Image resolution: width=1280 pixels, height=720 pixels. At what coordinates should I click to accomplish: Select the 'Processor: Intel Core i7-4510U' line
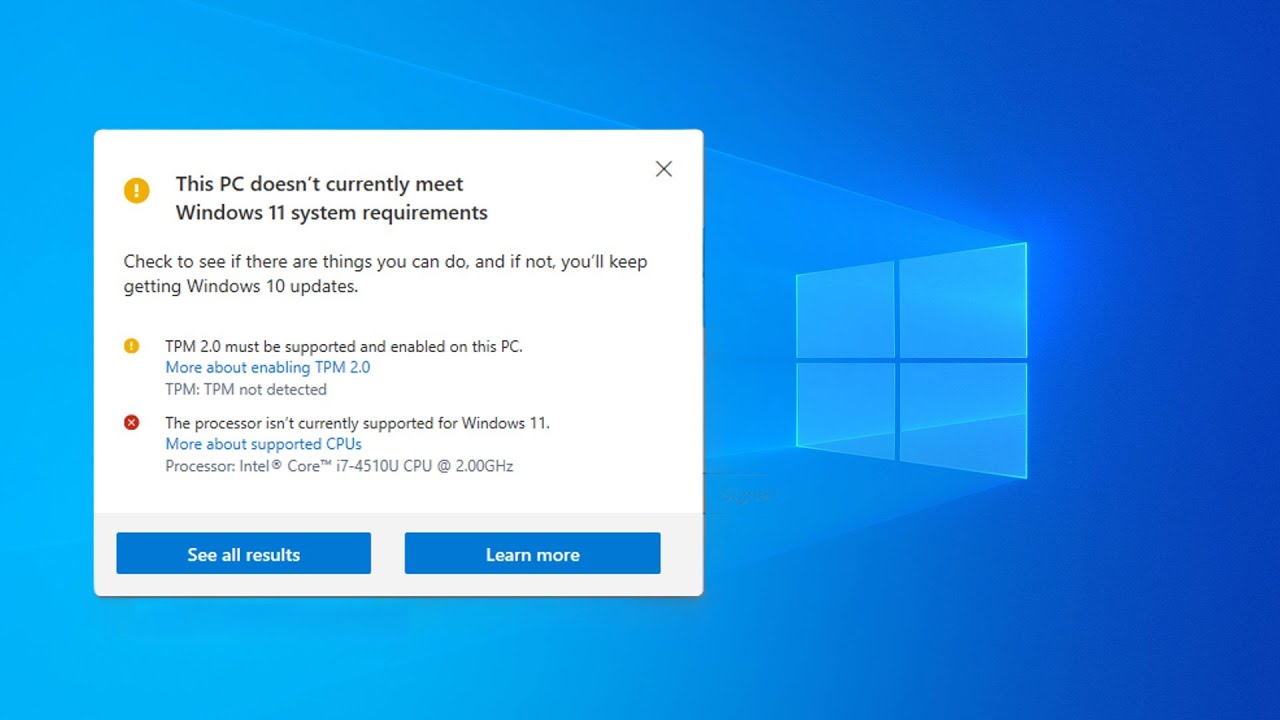pyautogui.click(x=339, y=466)
